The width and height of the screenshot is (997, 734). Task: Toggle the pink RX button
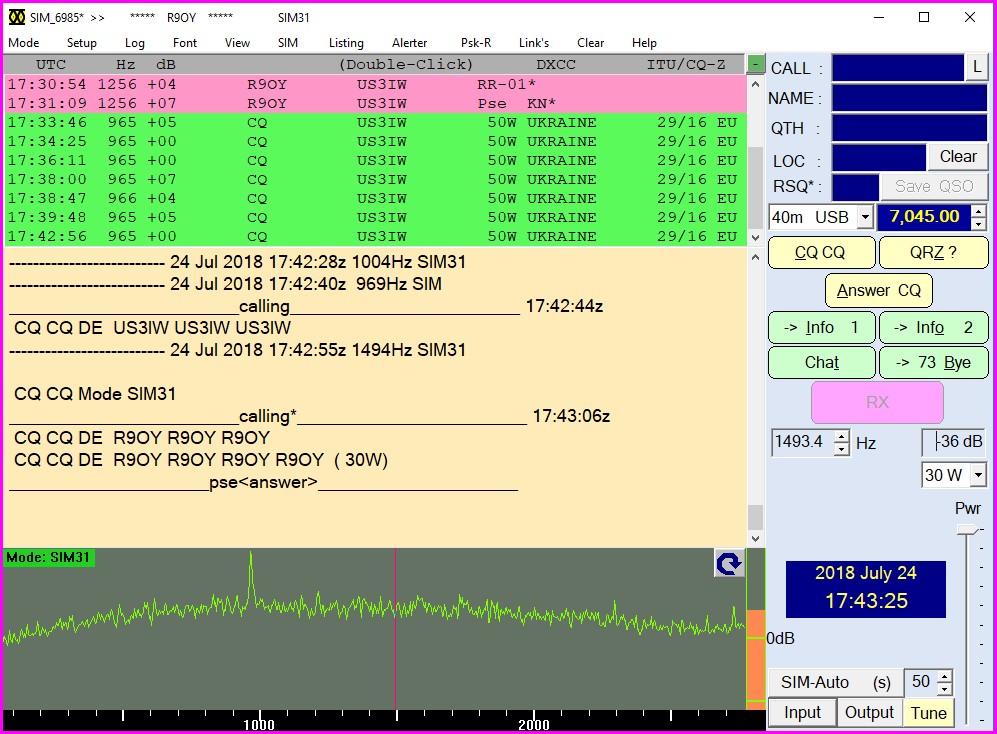pos(877,402)
